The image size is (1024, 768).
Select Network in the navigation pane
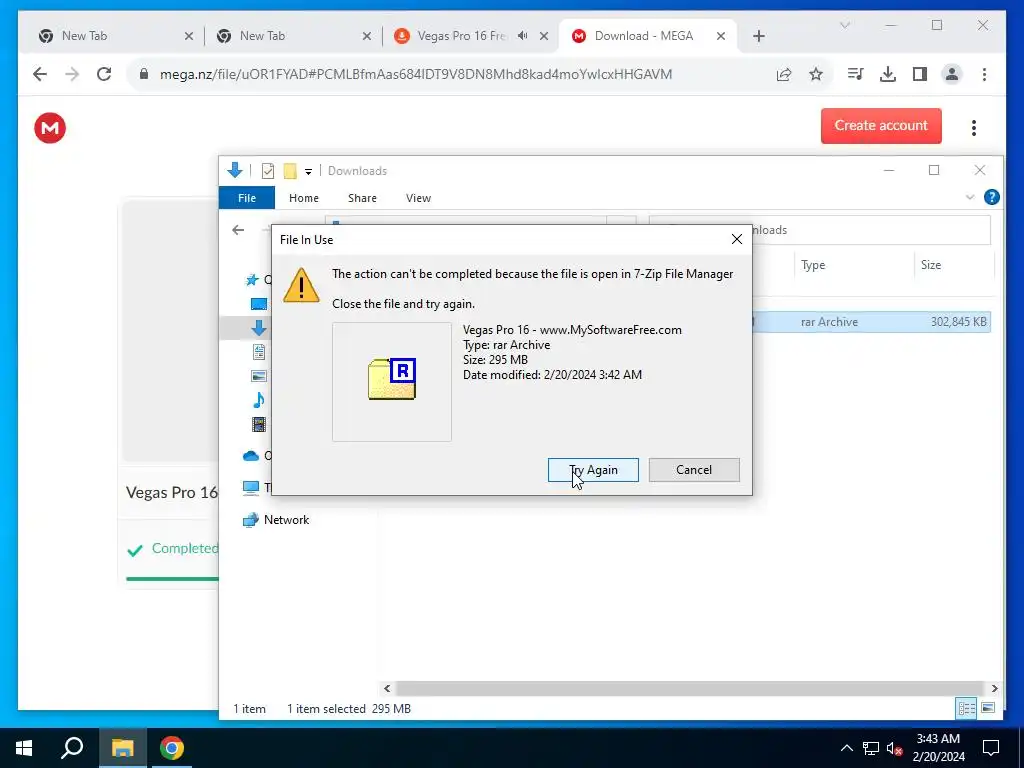click(x=276, y=520)
